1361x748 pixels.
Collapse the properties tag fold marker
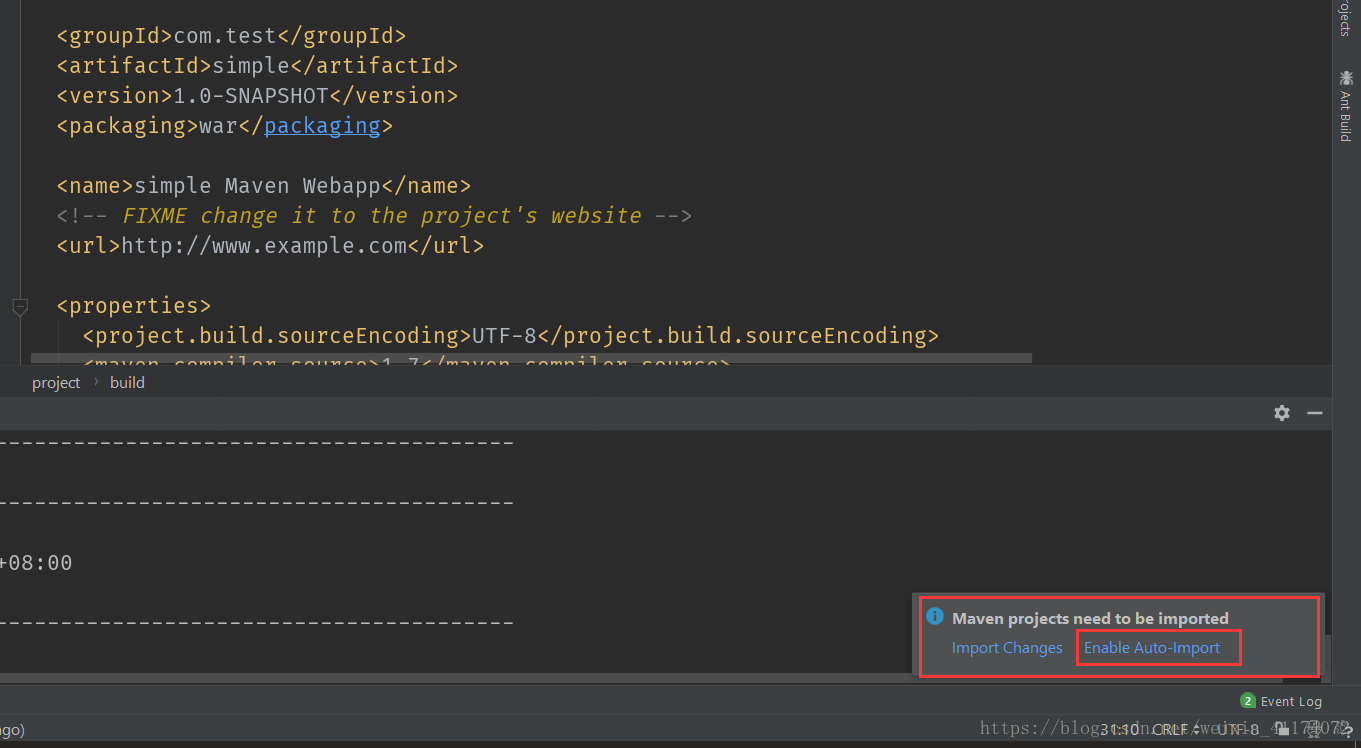(20, 306)
